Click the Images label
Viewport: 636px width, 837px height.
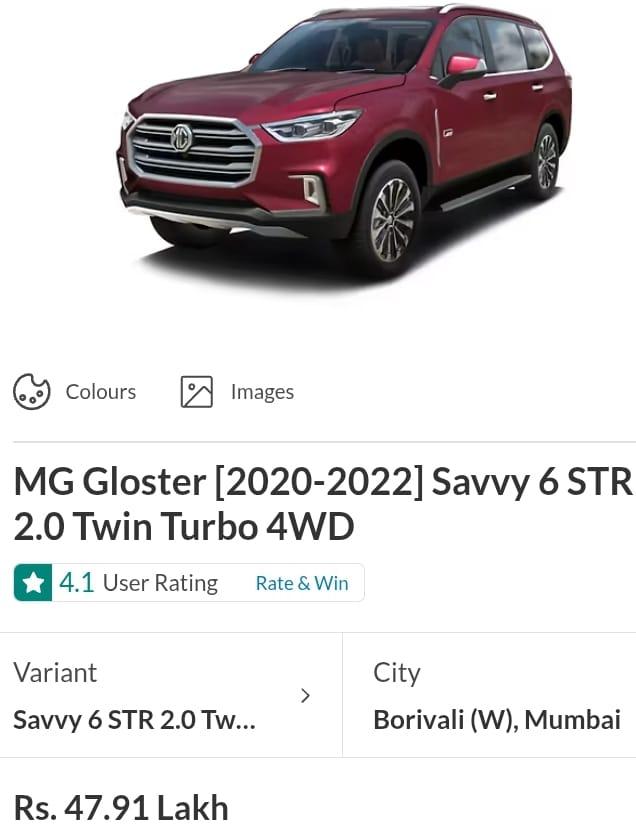coord(262,392)
